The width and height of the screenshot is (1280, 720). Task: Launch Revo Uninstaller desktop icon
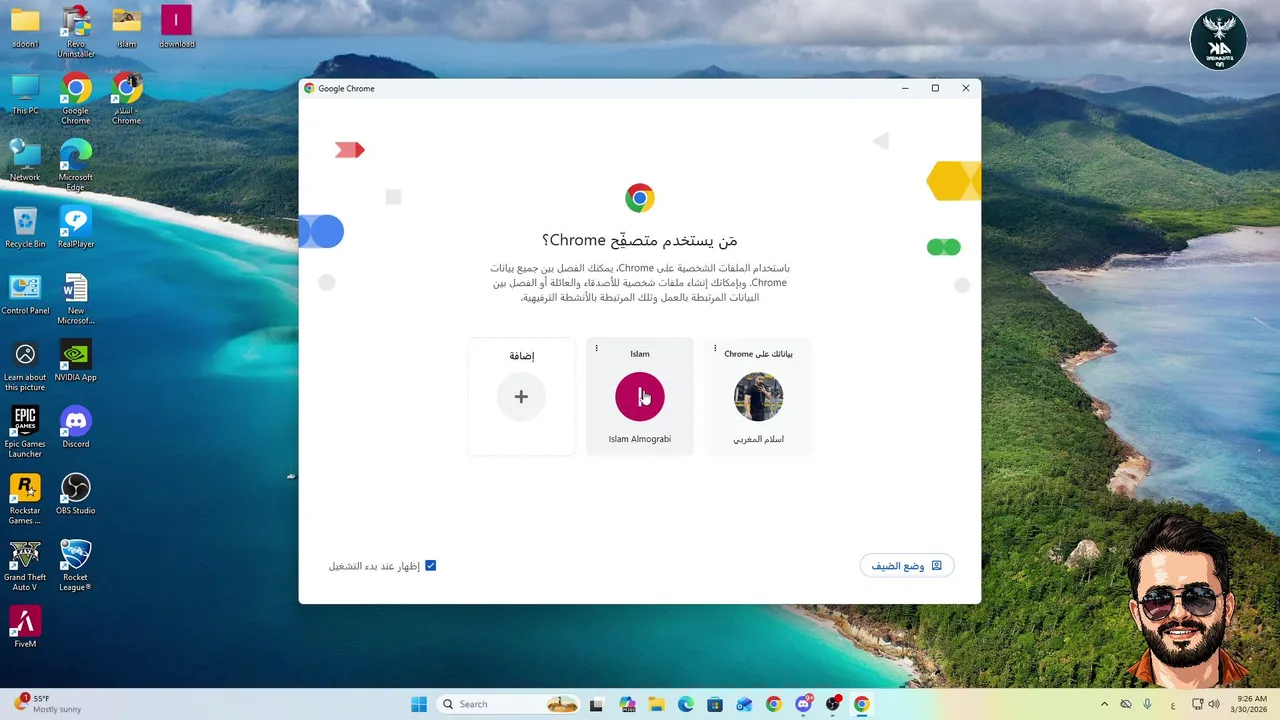click(x=76, y=32)
